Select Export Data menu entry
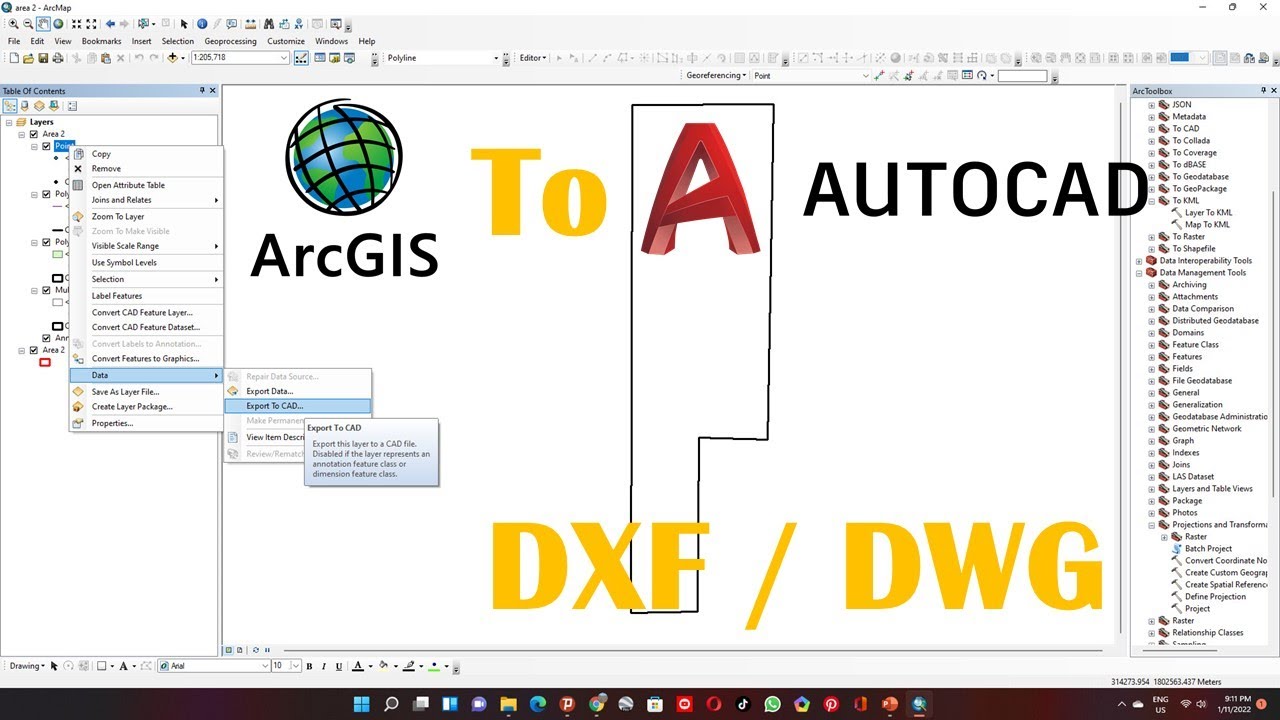This screenshot has width=1280, height=720. click(298, 391)
